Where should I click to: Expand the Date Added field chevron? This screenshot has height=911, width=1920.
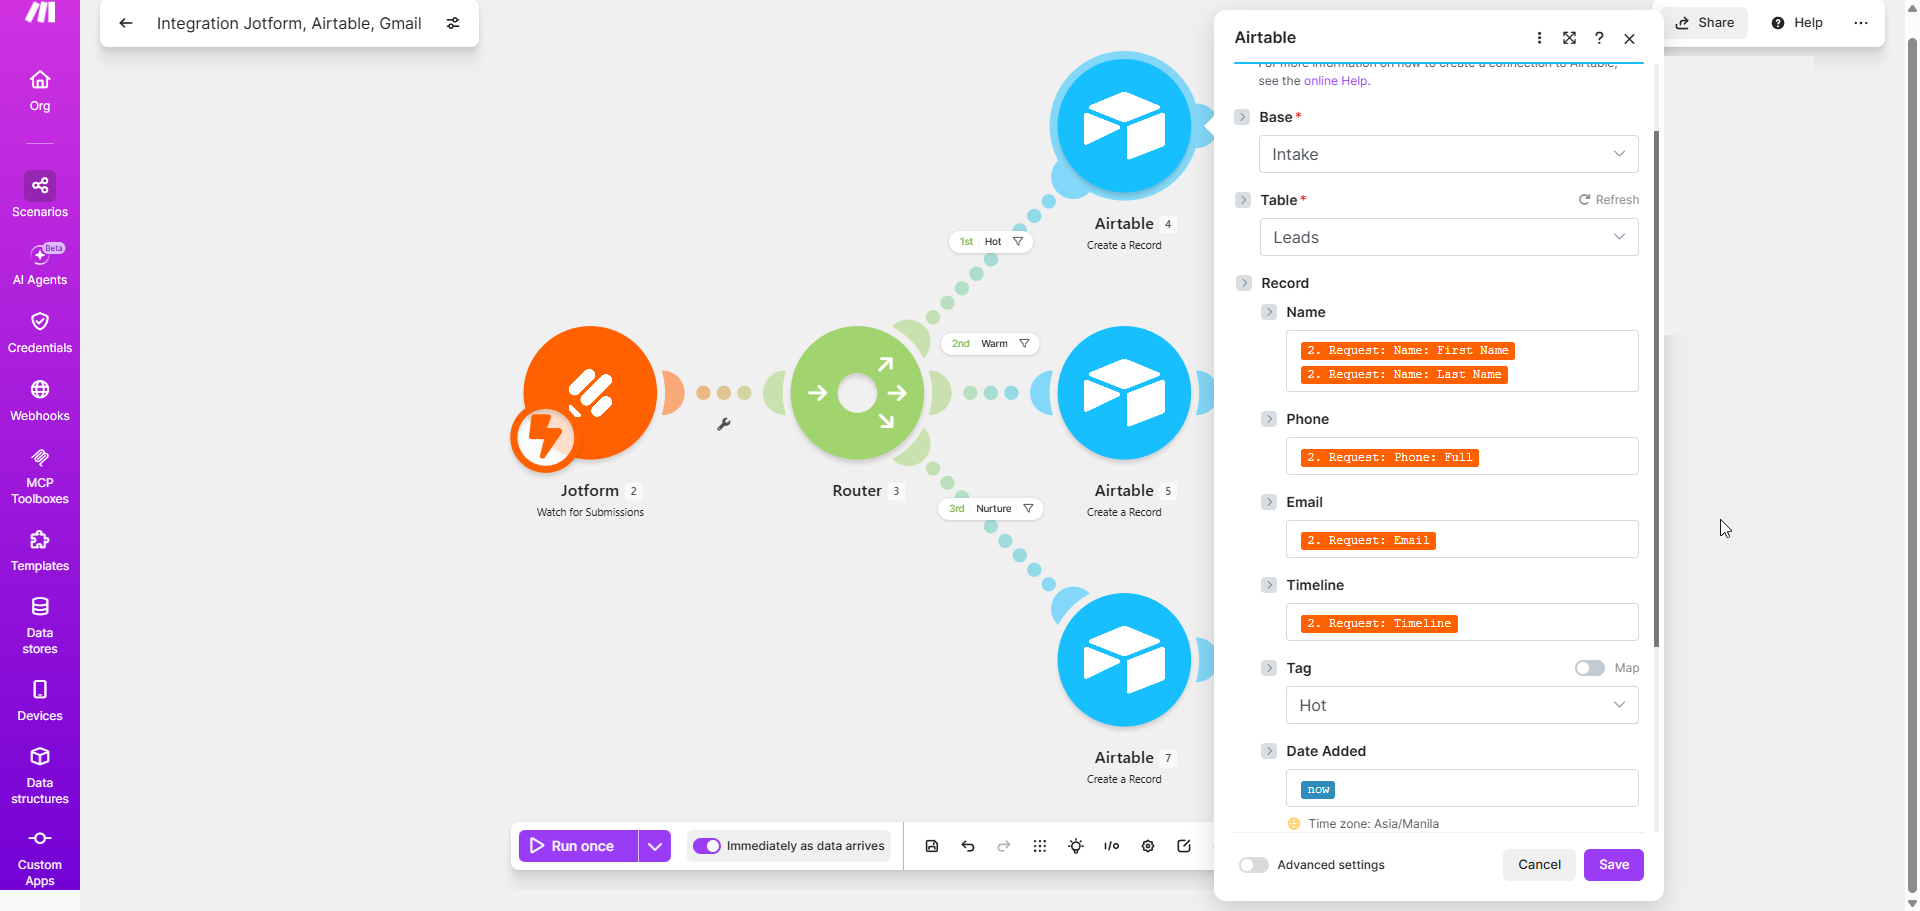point(1269,751)
